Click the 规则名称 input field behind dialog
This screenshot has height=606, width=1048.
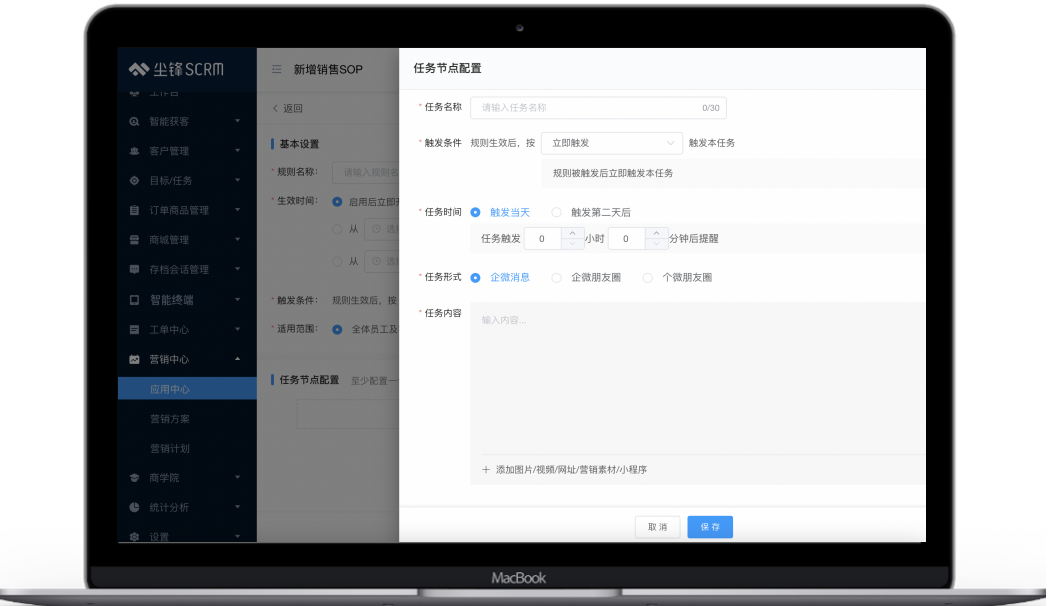pyautogui.click(x=366, y=172)
